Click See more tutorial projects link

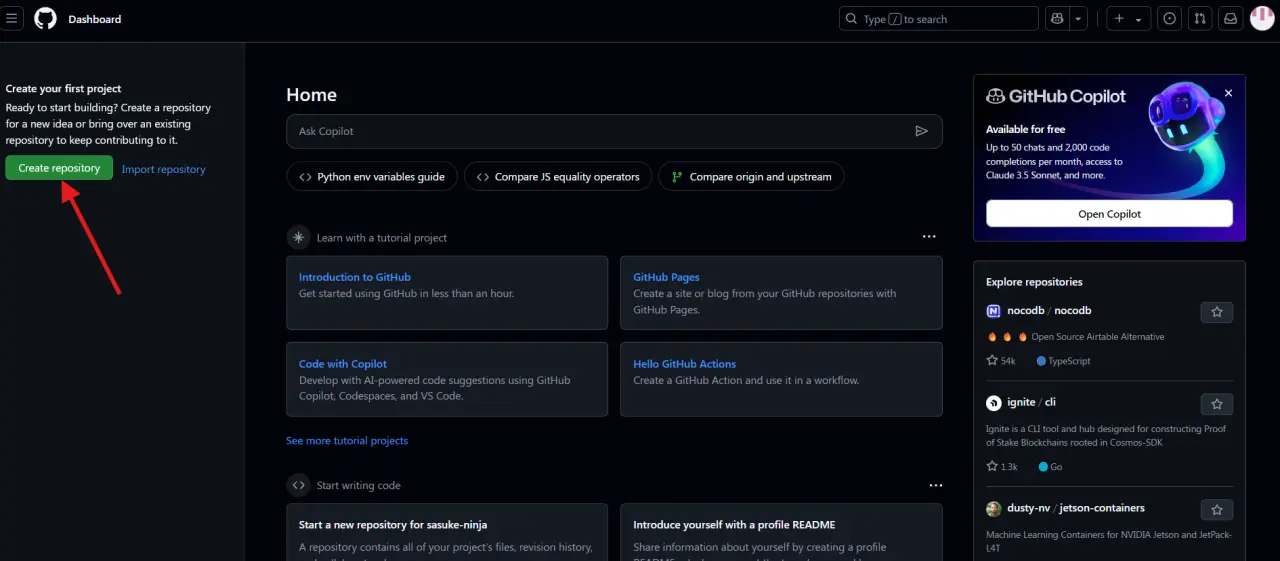[x=347, y=440]
